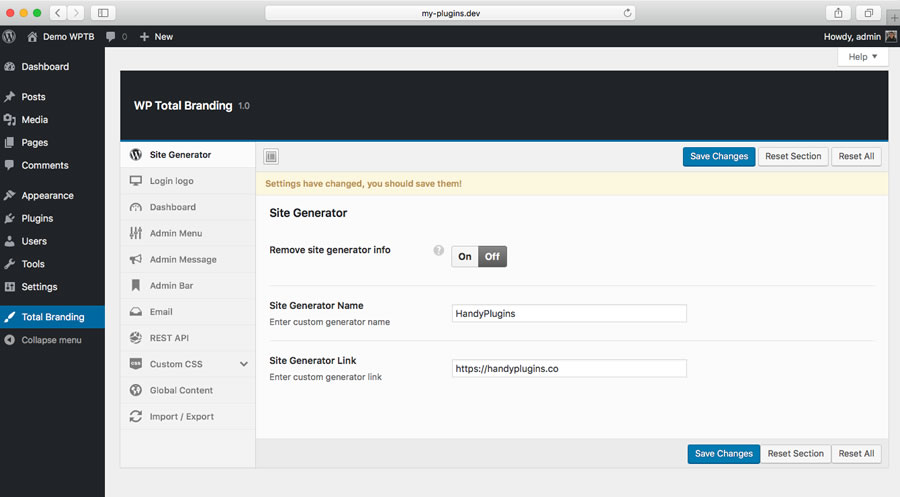Click the Posts pin icon

coord(9,96)
